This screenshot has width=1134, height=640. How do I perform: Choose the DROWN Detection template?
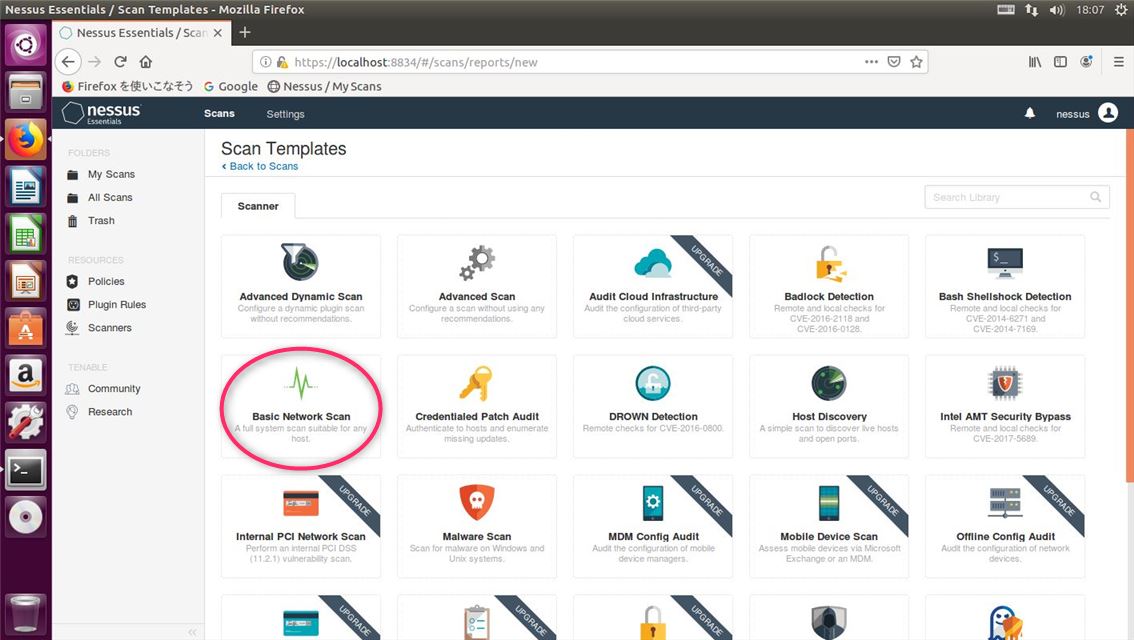click(x=652, y=406)
